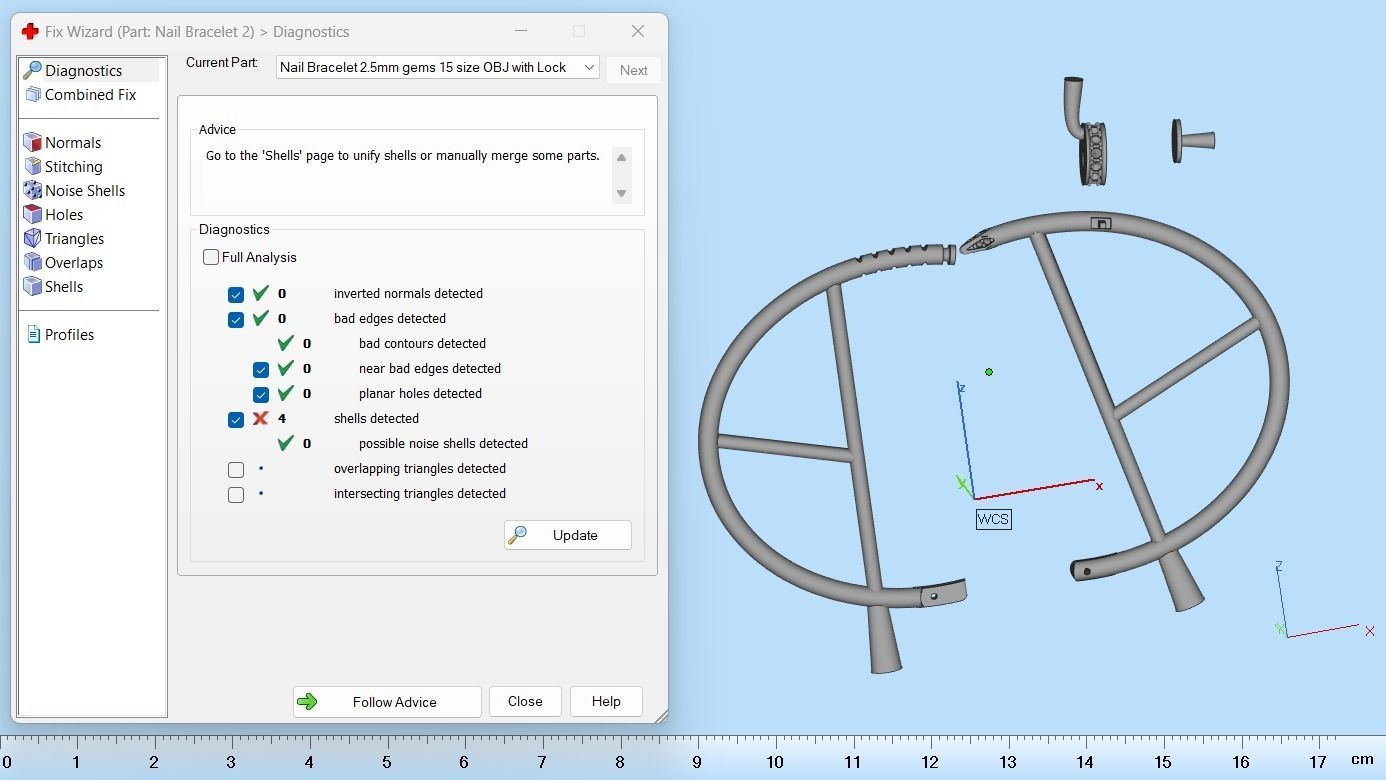This screenshot has width=1386, height=780.
Task: Click the green check beside possible noise shells
Action: point(285,443)
